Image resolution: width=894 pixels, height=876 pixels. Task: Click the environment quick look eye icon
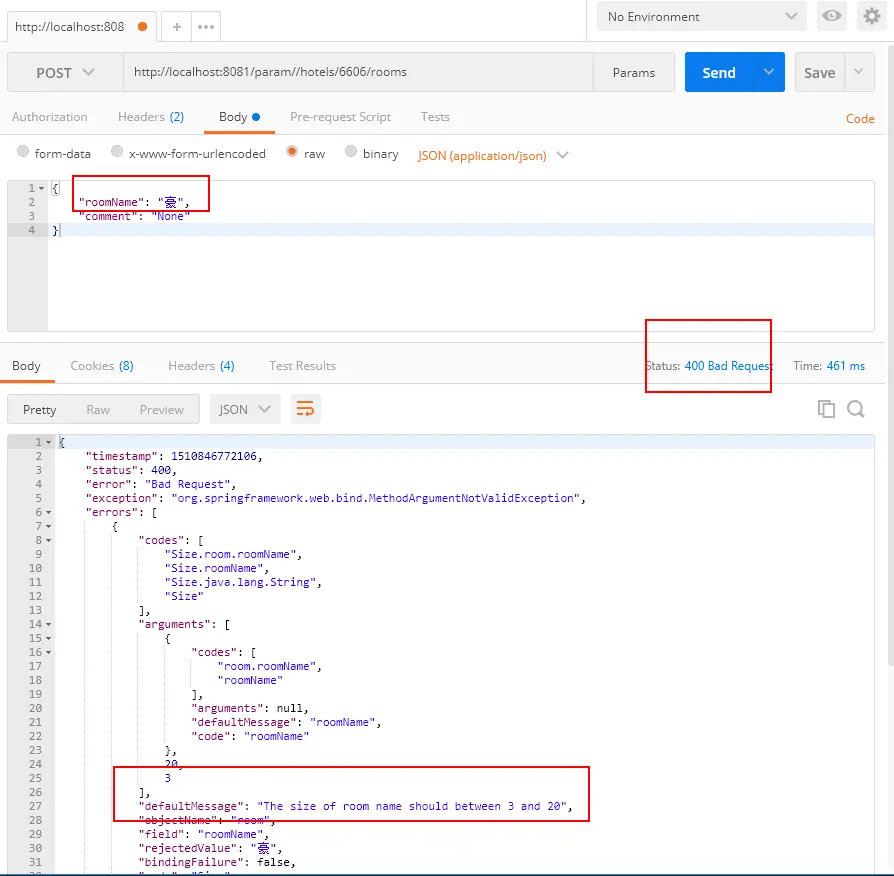point(831,16)
